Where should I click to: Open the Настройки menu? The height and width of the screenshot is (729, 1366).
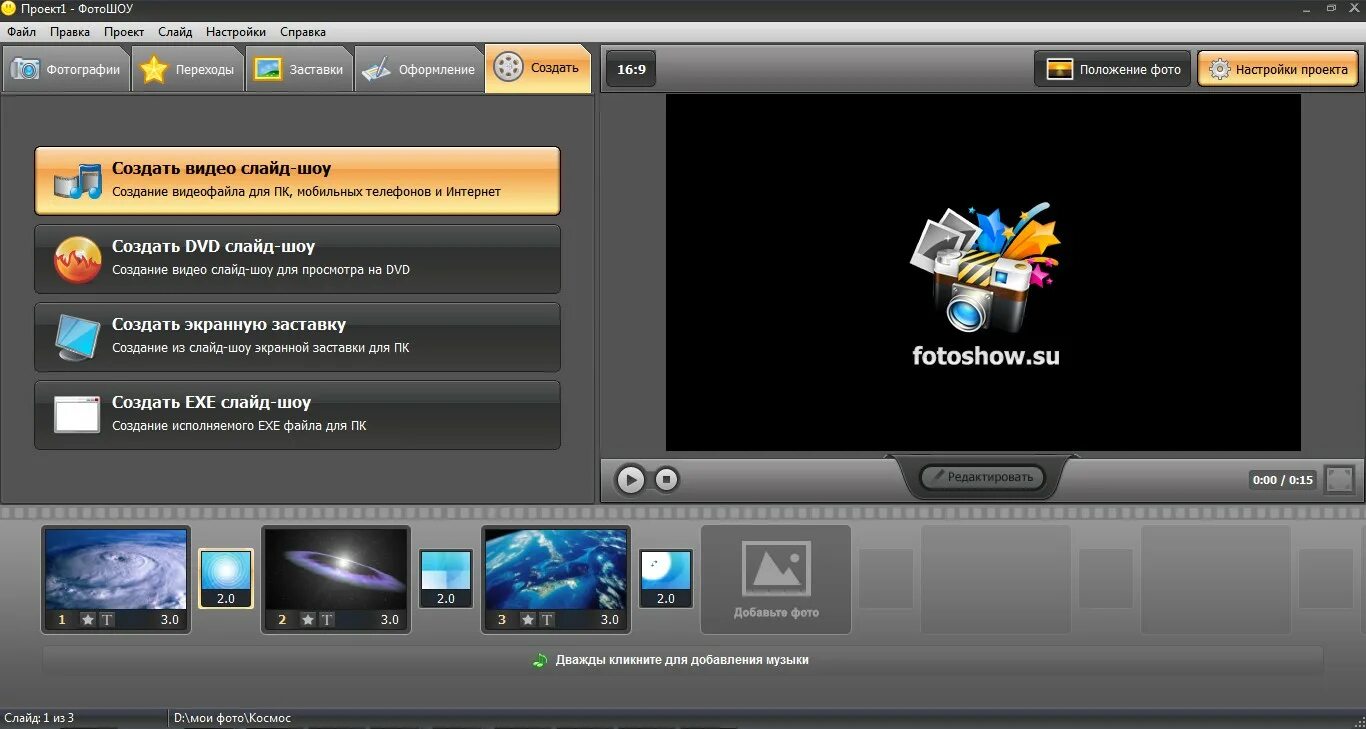coord(236,32)
